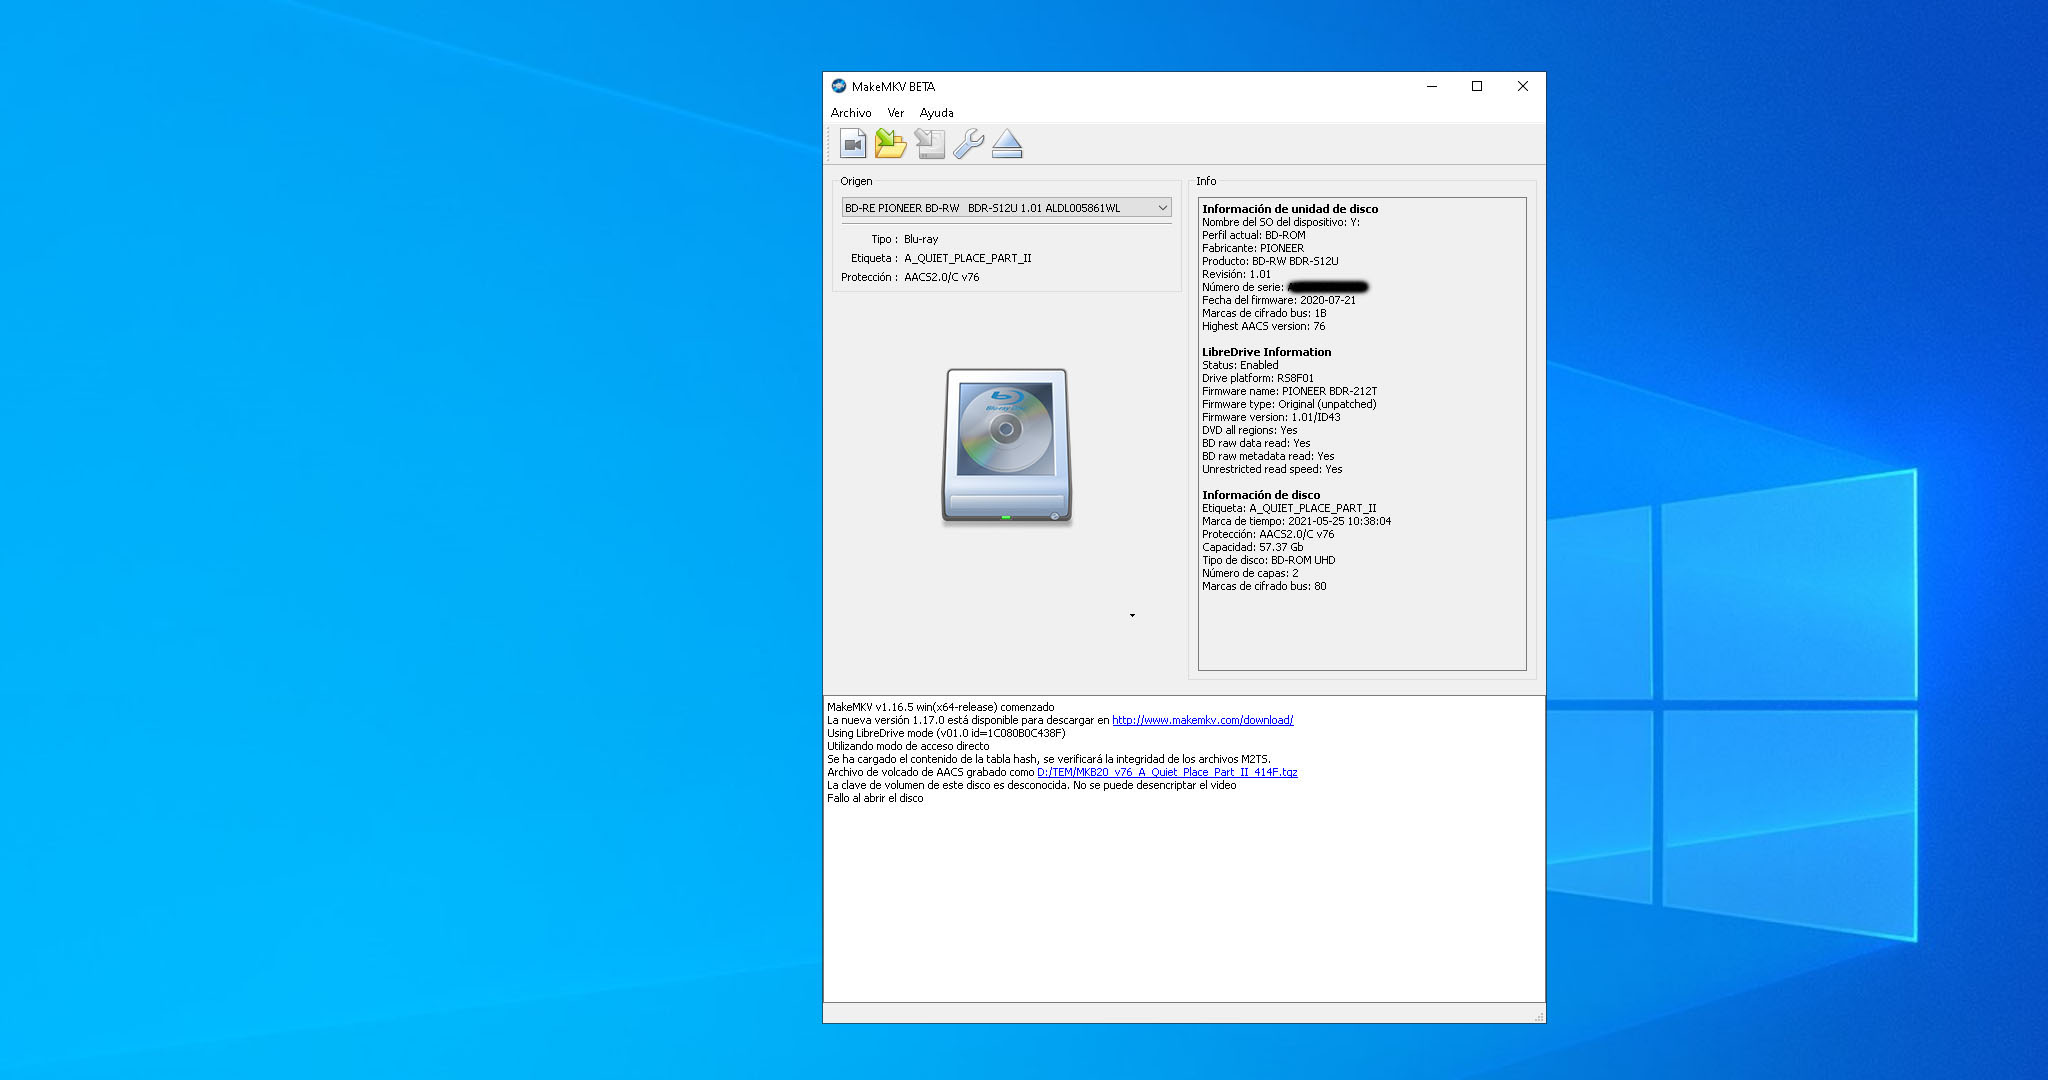
Task: Select the 'Fallo al abrir el disco' log line
Action: point(874,798)
